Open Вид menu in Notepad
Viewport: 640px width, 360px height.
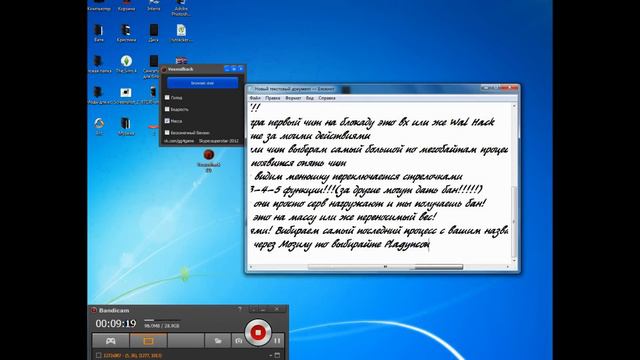(310, 98)
